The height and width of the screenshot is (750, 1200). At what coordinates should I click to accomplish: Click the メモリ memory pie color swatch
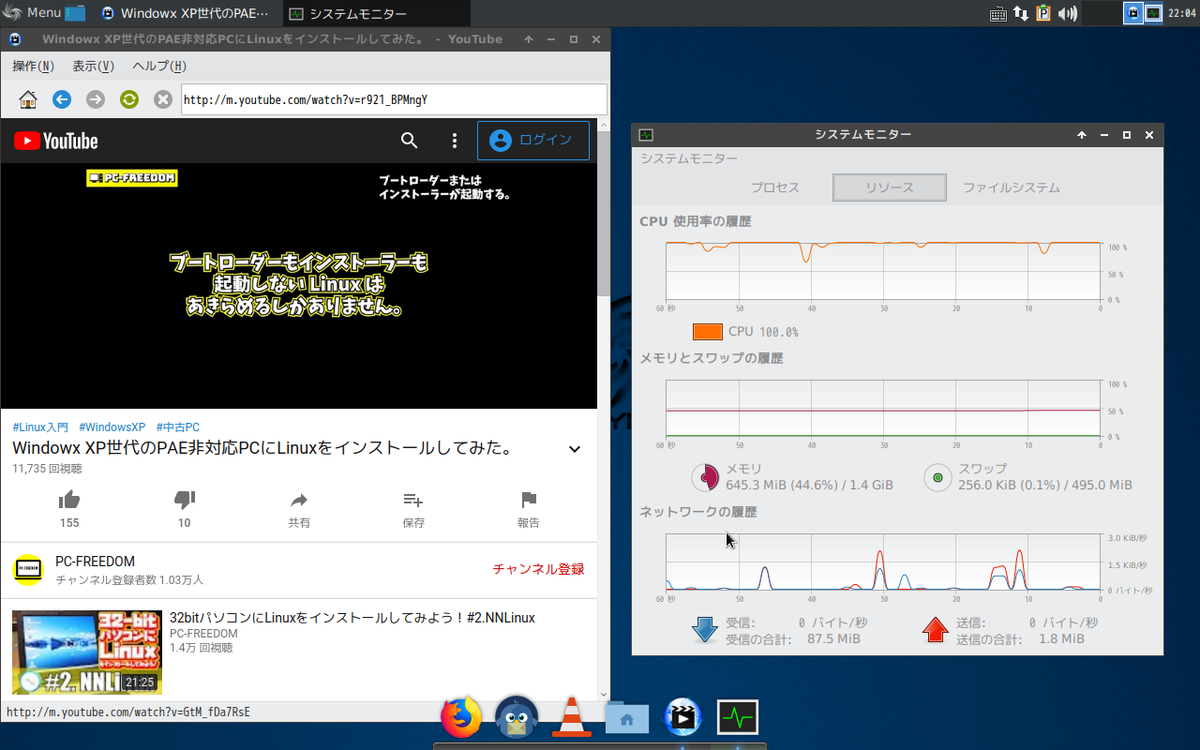click(706, 477)
